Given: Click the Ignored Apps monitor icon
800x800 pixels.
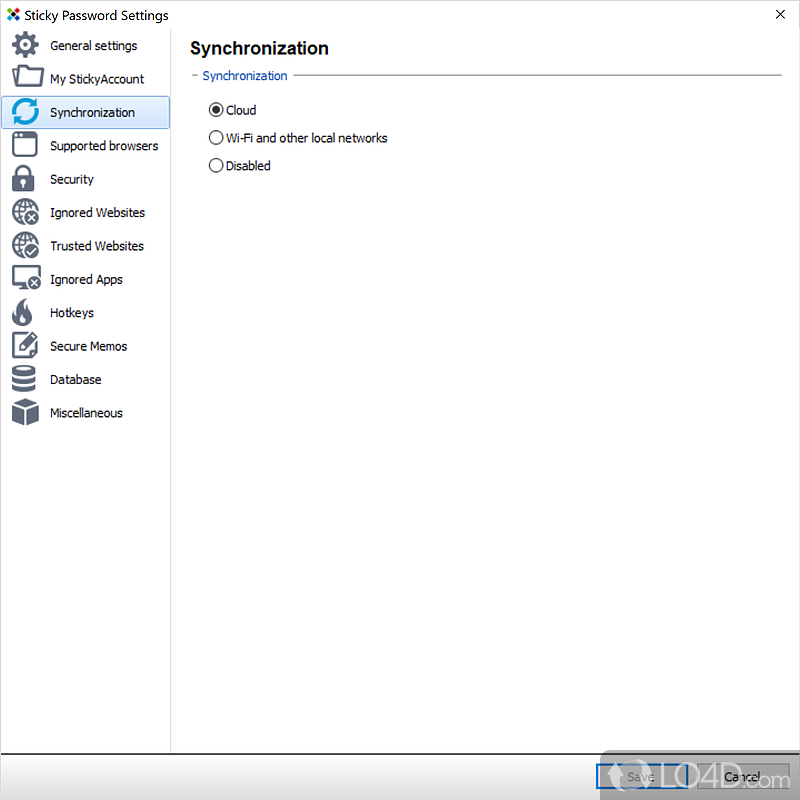Looking at the screenshot, I should click(x=25, y=280).
